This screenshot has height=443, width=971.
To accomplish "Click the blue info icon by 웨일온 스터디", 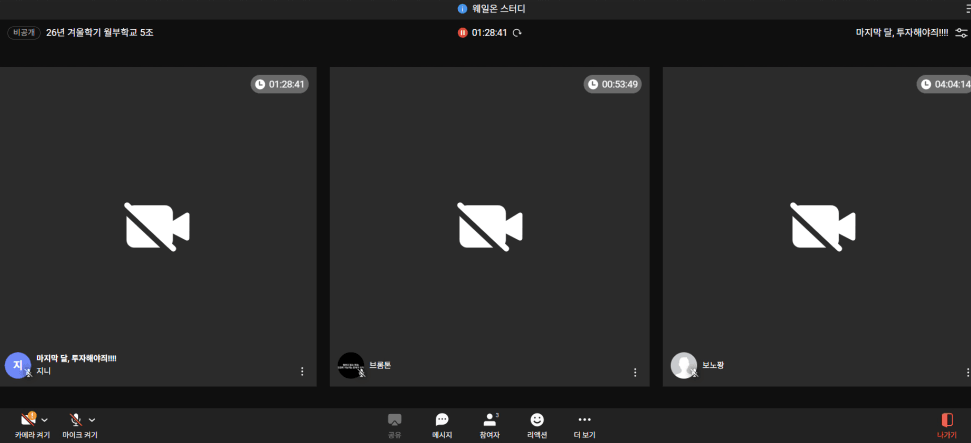I will (462, 9).
